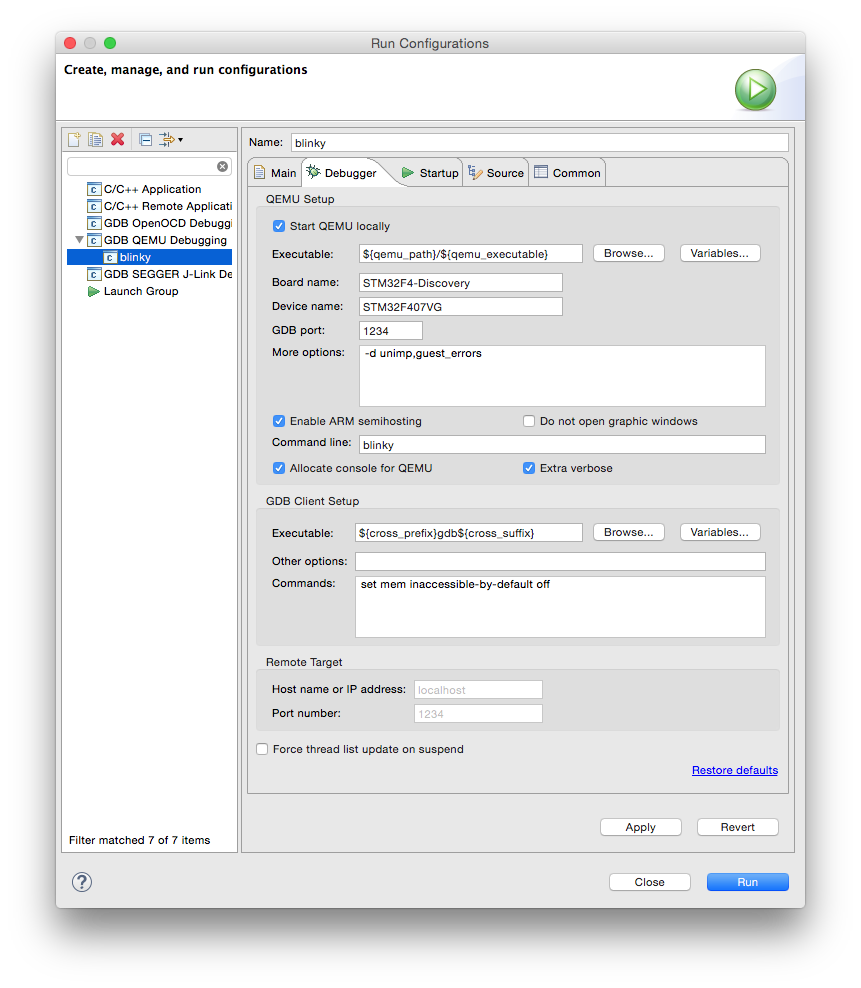
Task: Duplicate the selected launch configuration
Action: [95, 139]
